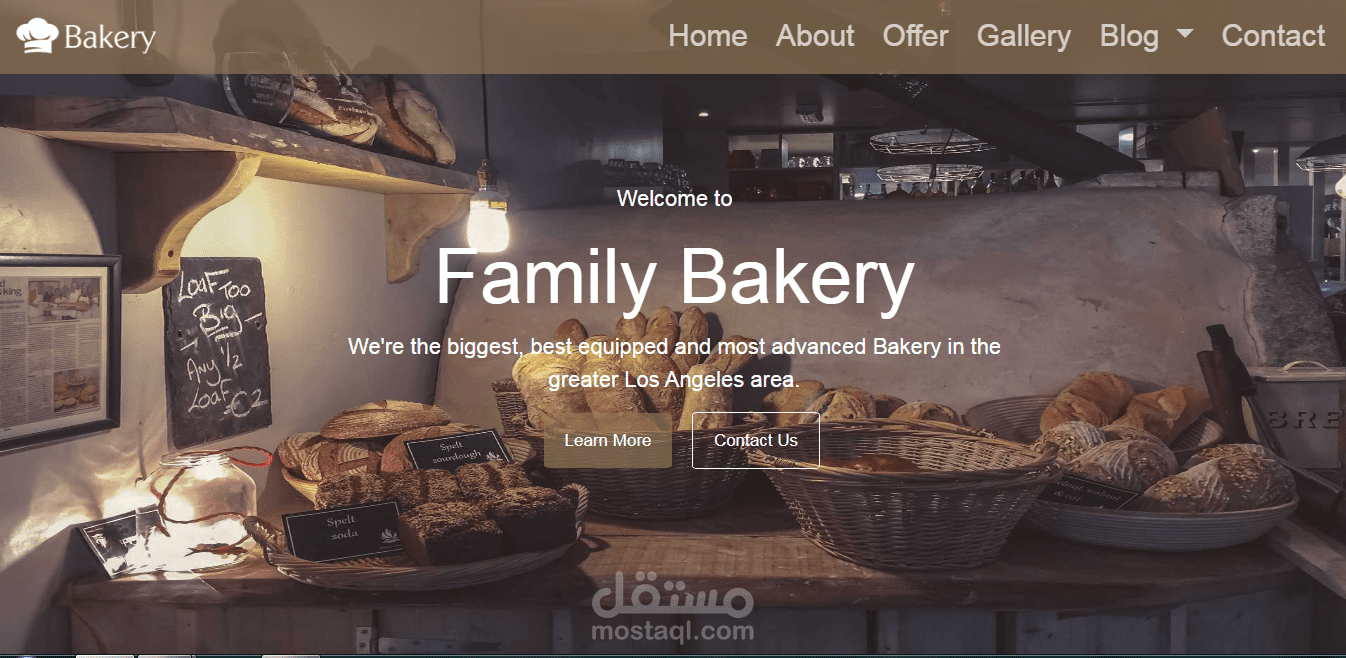Screen dimensions: 1346x658
Task: Click the Contact Us outlined button
Action: [x=756, y=440]
